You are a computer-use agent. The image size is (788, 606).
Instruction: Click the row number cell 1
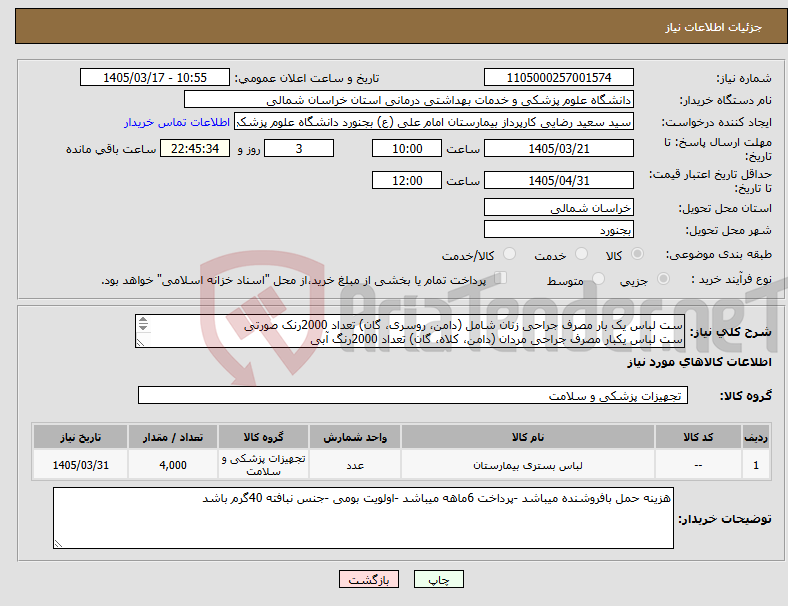(x=755, y=465)
